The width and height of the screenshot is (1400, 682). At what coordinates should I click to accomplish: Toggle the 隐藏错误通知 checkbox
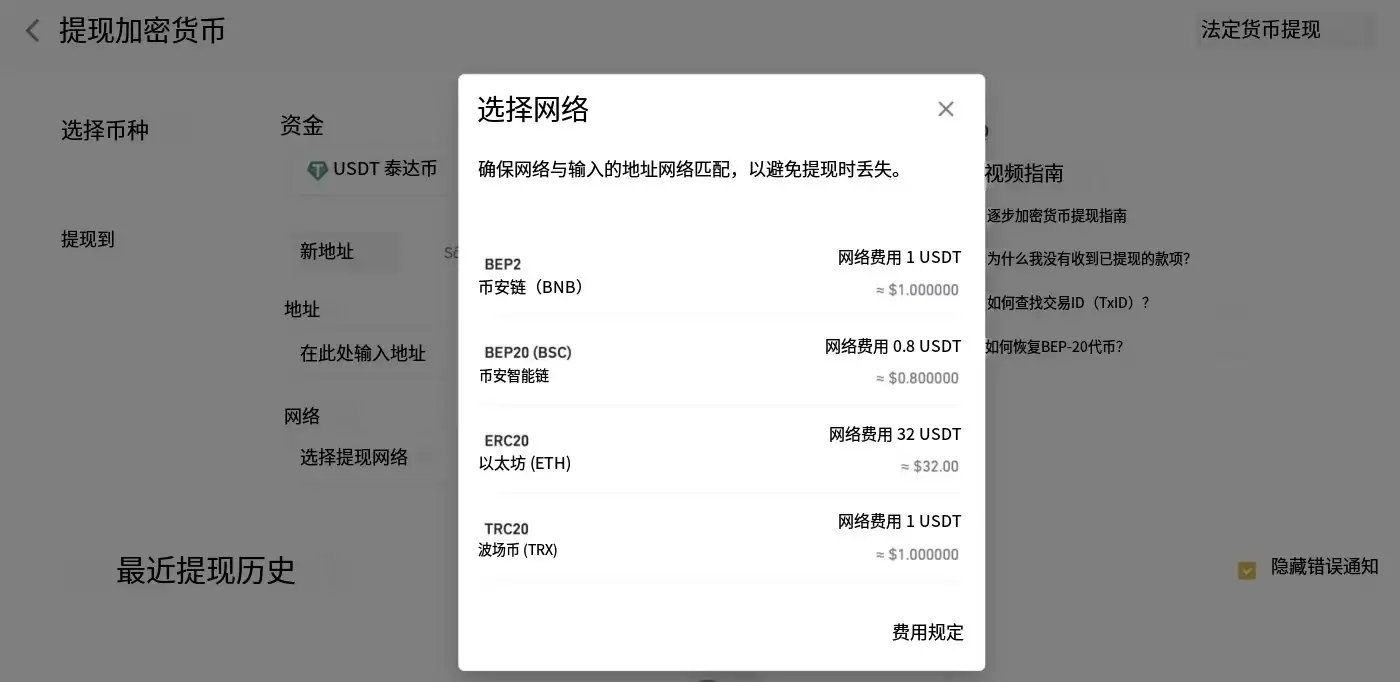click(1246, 570)
